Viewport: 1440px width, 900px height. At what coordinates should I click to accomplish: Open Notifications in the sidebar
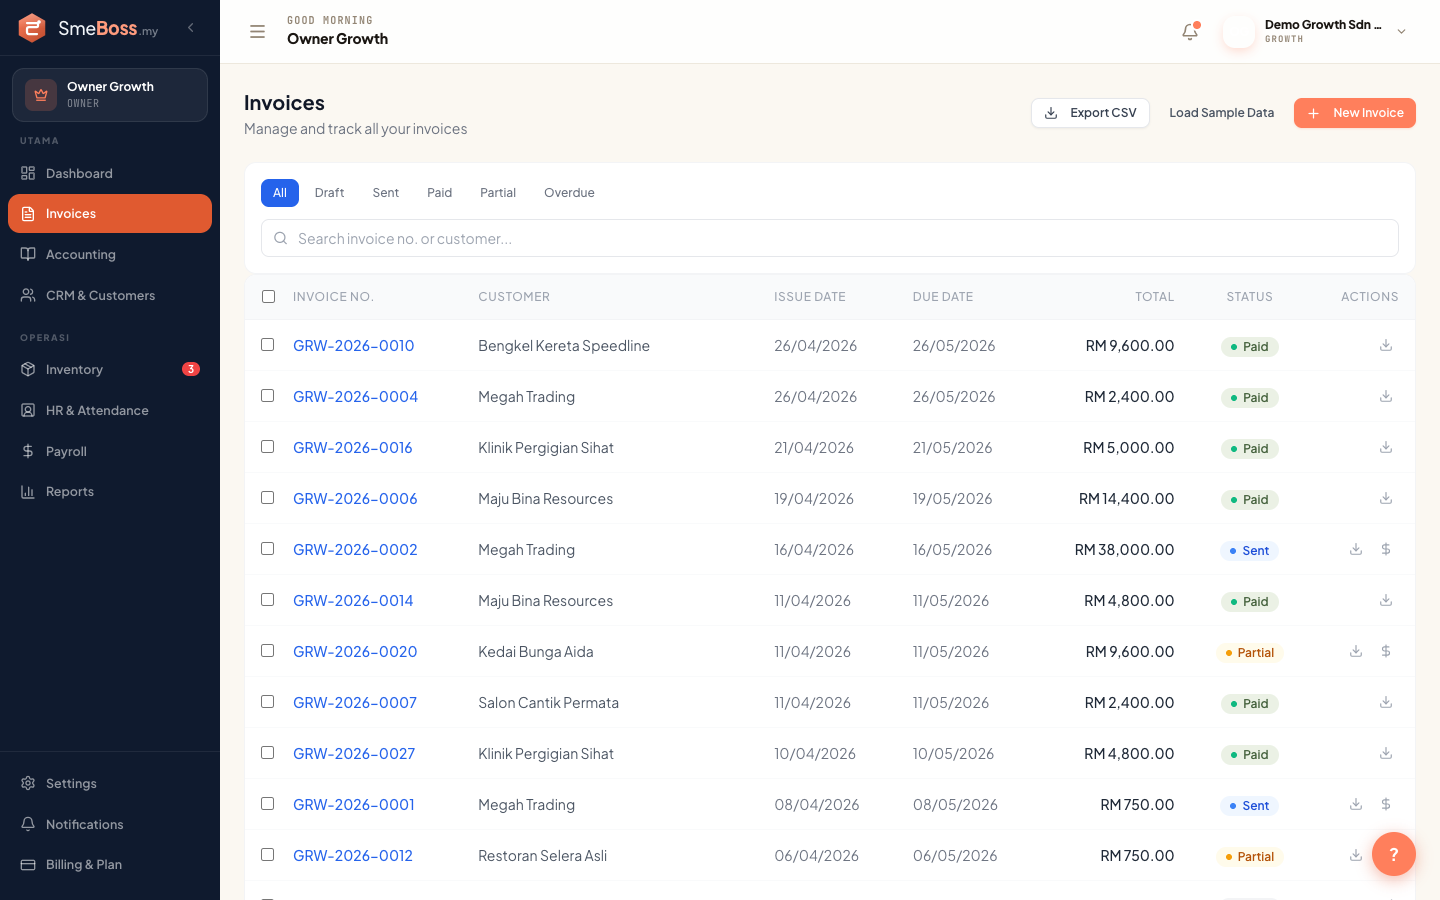[110, 824]
